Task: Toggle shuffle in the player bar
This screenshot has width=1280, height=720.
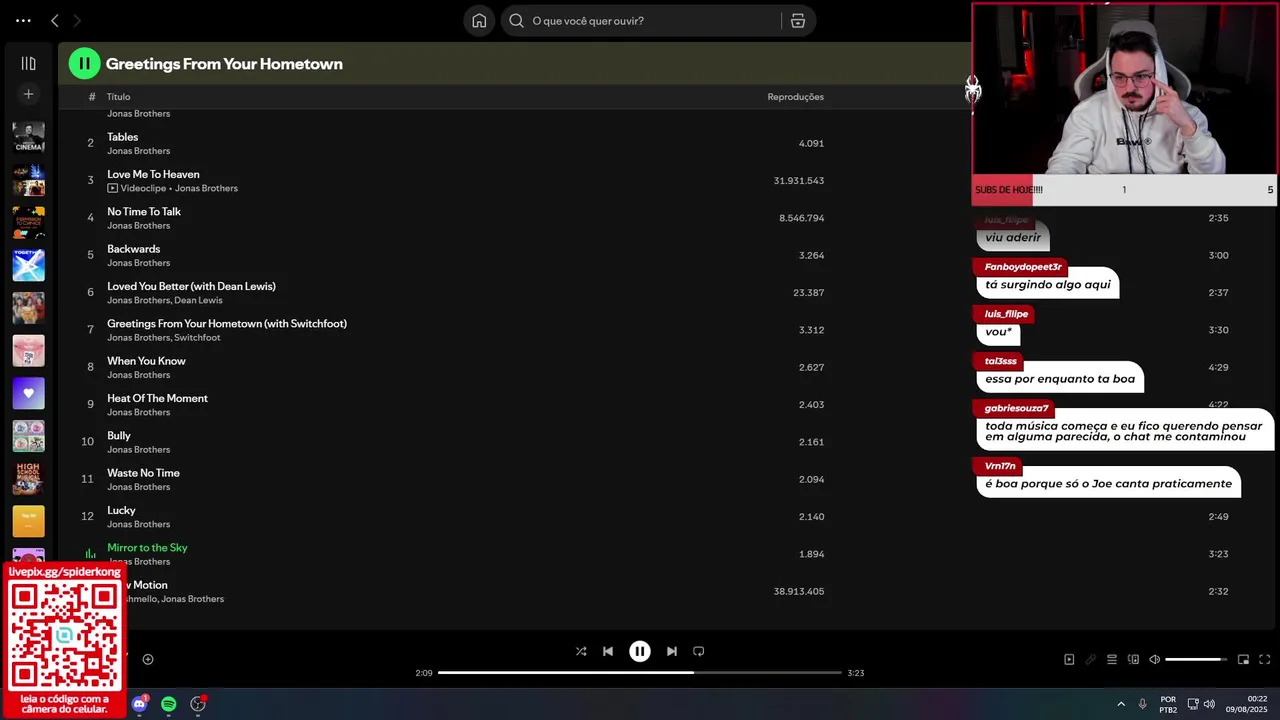Action: click(x=581, y=651)
